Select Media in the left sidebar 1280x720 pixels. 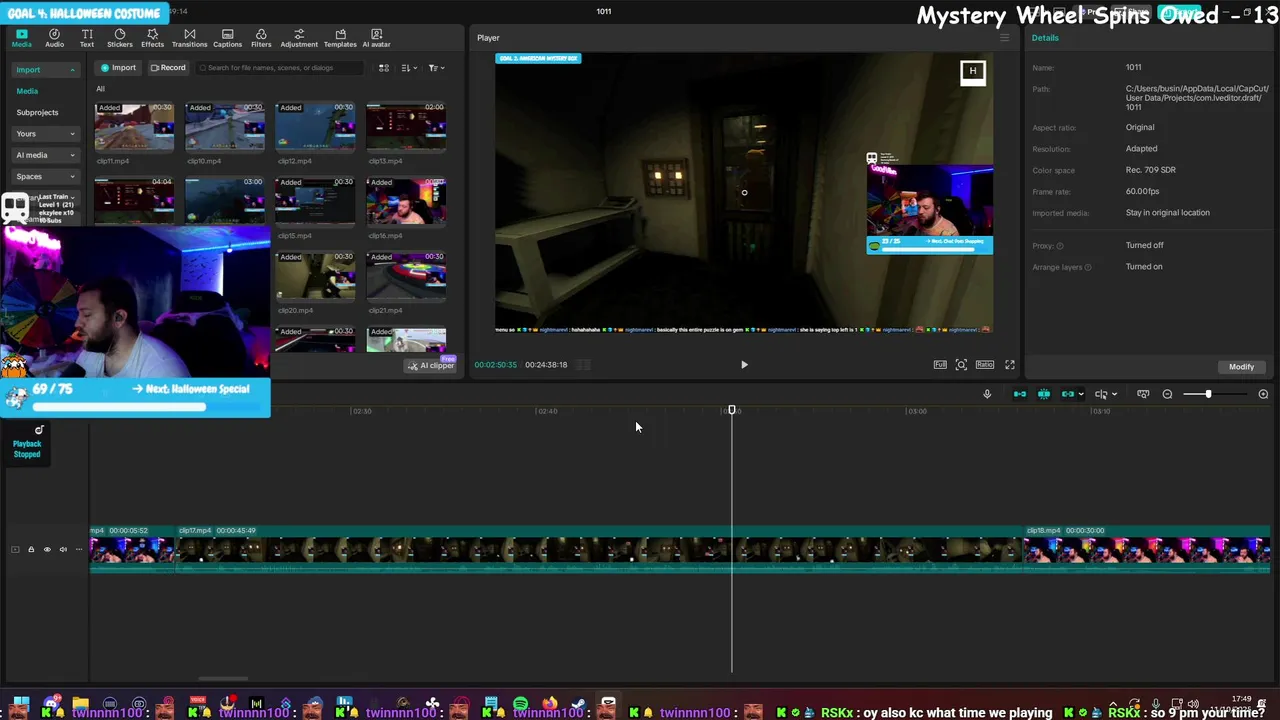27,91
